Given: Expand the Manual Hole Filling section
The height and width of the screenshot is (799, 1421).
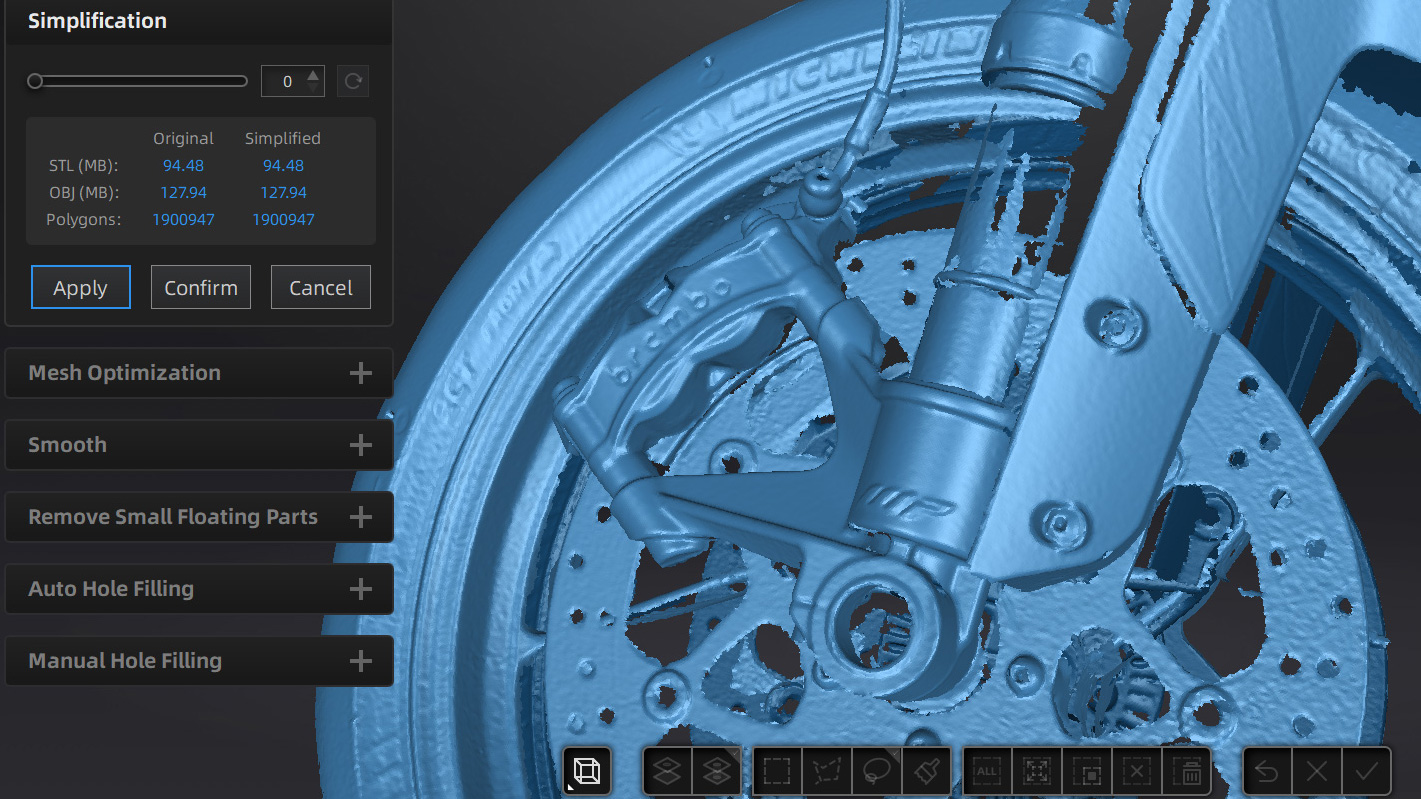Looking at the screenshot, I should 199,661.
